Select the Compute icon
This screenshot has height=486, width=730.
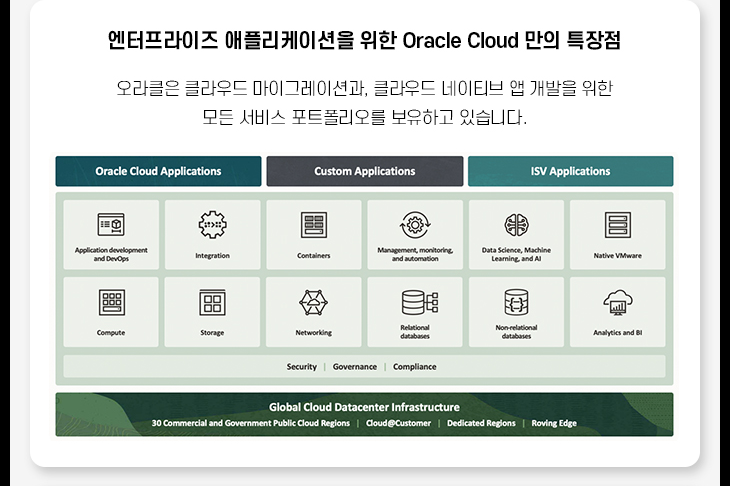[x=111, y=302]
